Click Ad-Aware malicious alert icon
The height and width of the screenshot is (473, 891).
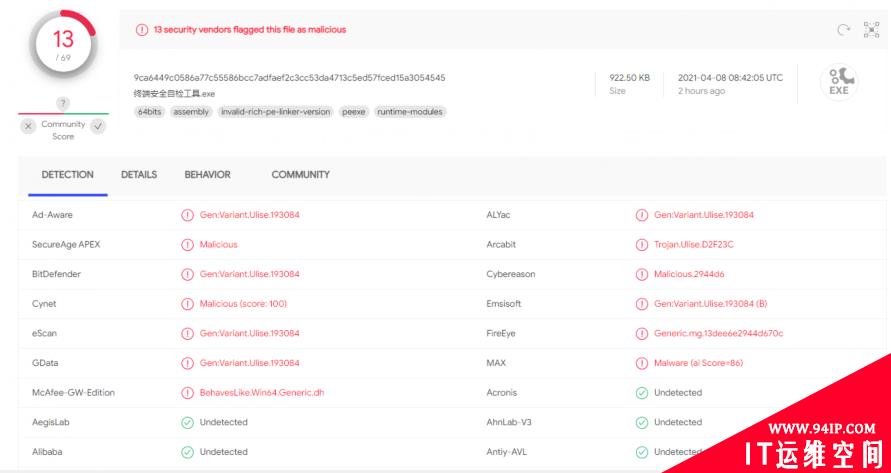[x=187, y=215]
